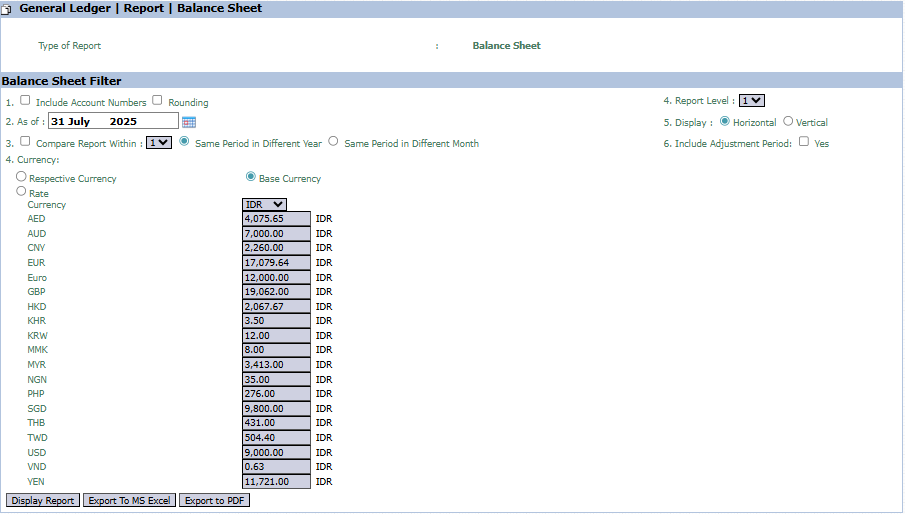Click the Display Report button
This screenshot has width=905, height=514.
(x=43, y=500)
